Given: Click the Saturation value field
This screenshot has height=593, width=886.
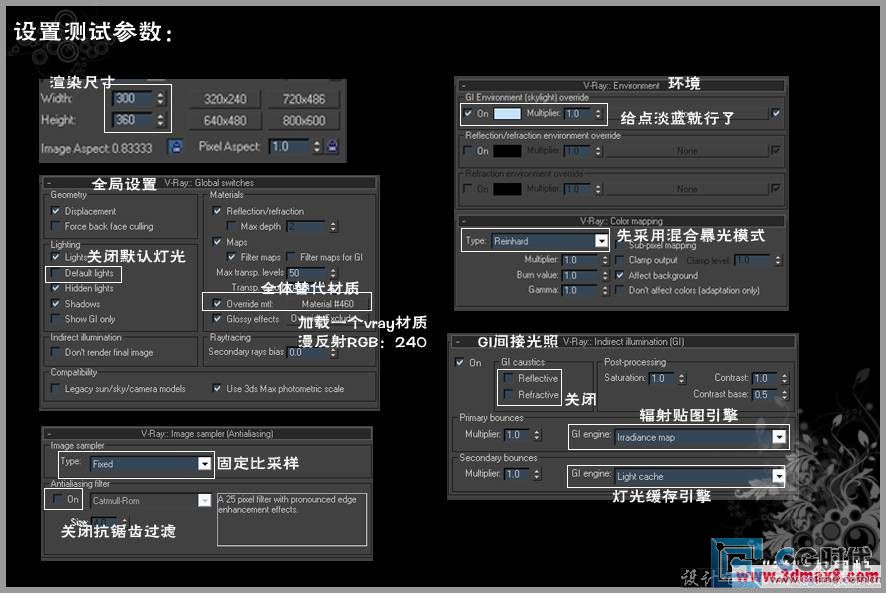Looking at the screenshot, I should point(662,378).
